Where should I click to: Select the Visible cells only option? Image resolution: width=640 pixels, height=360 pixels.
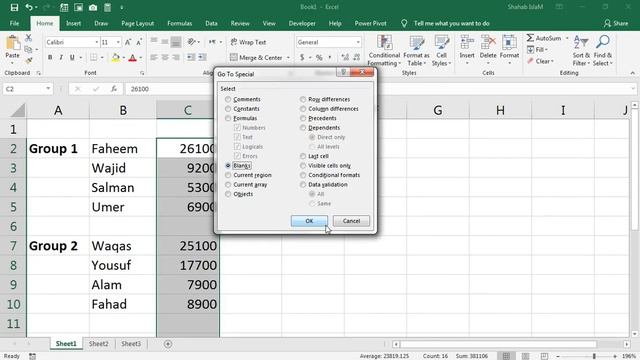(x=325, y=165)
